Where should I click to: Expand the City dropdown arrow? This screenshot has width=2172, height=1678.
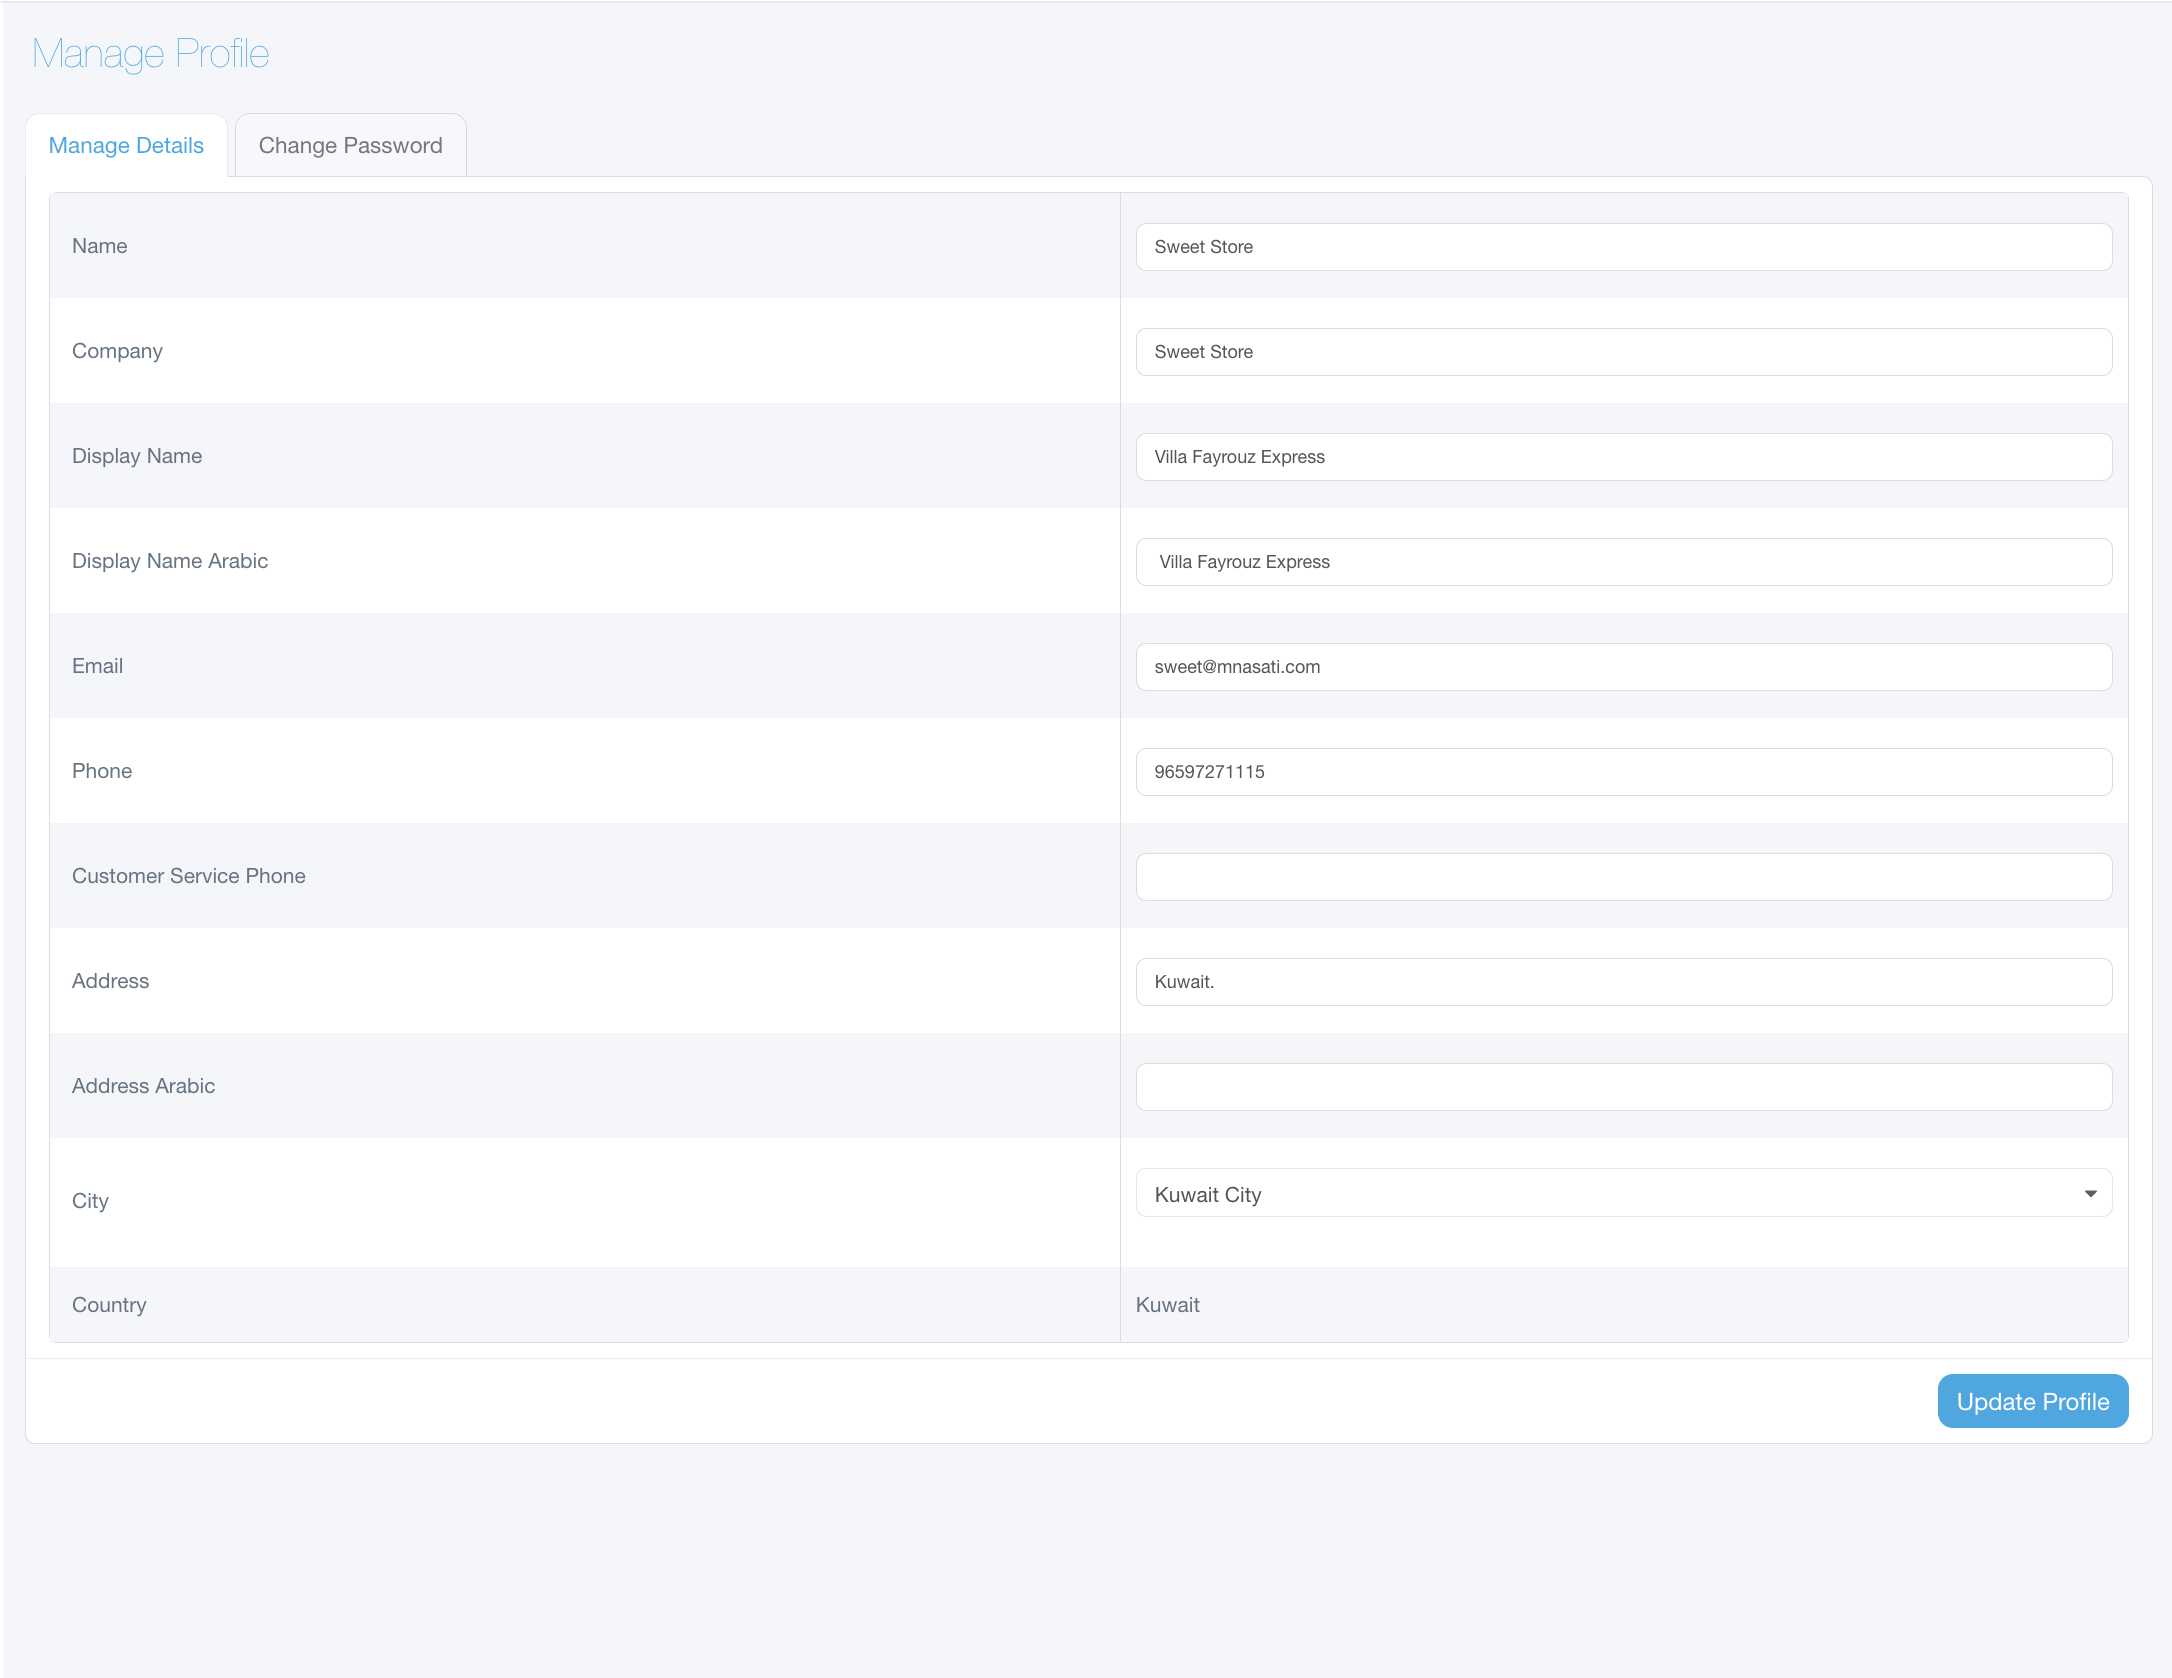pyautogui.click(x=2090, y=1193)
